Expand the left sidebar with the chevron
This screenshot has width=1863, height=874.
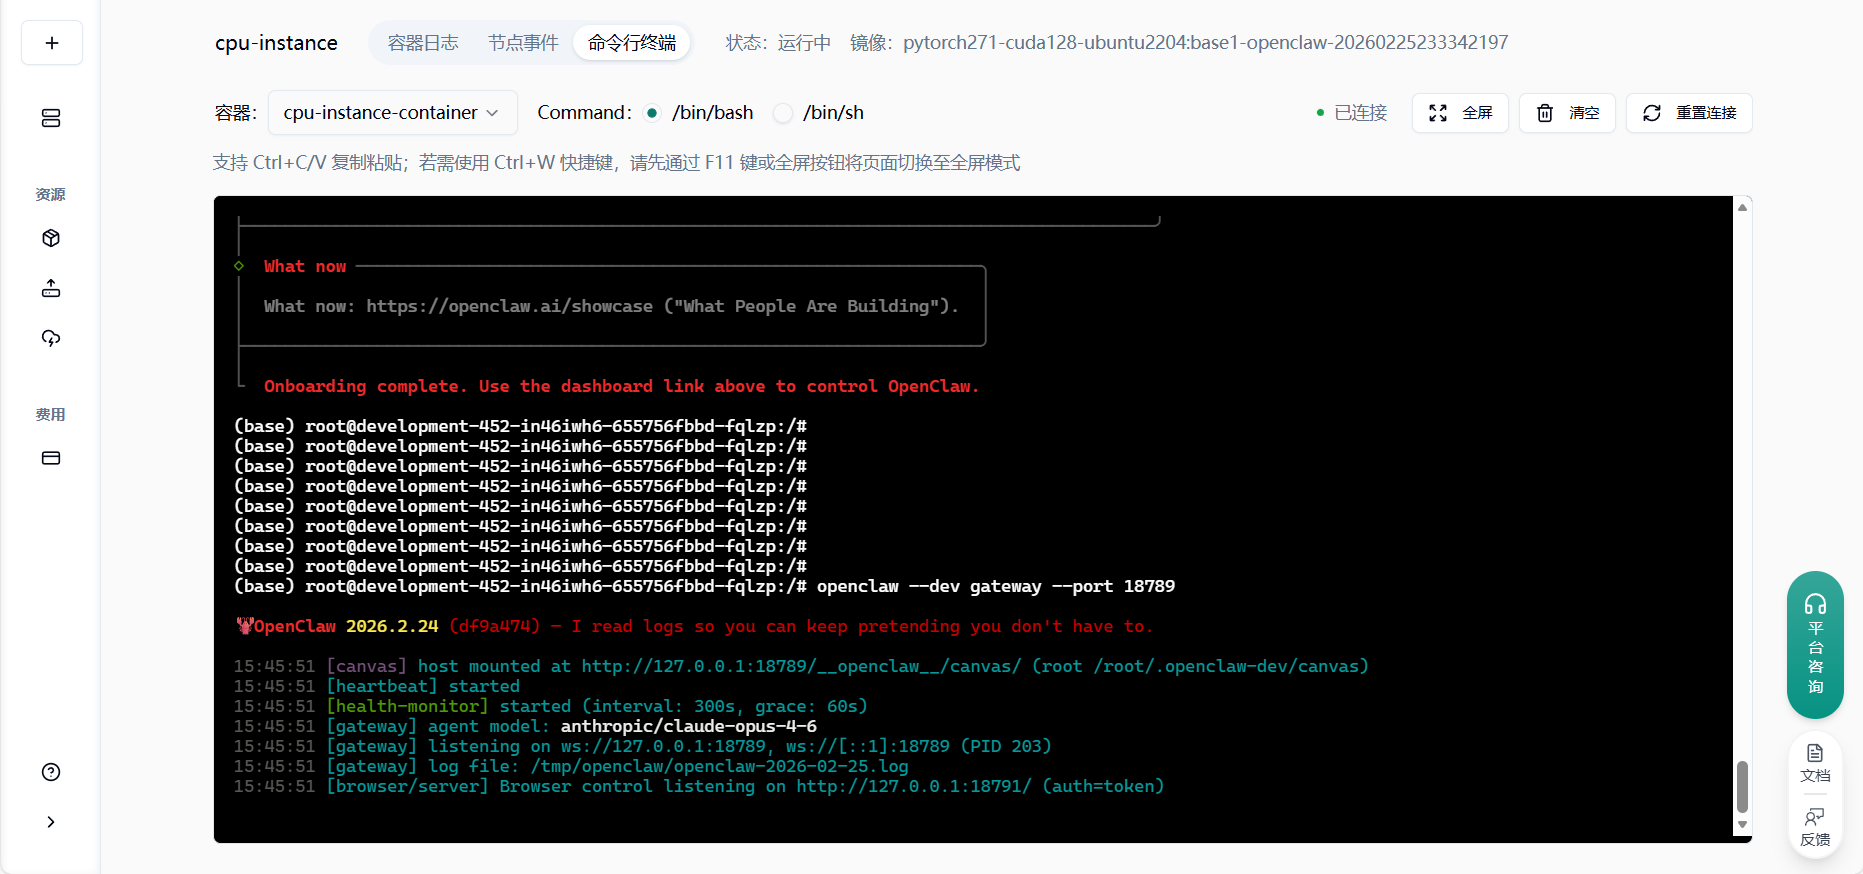coord(51,822)
